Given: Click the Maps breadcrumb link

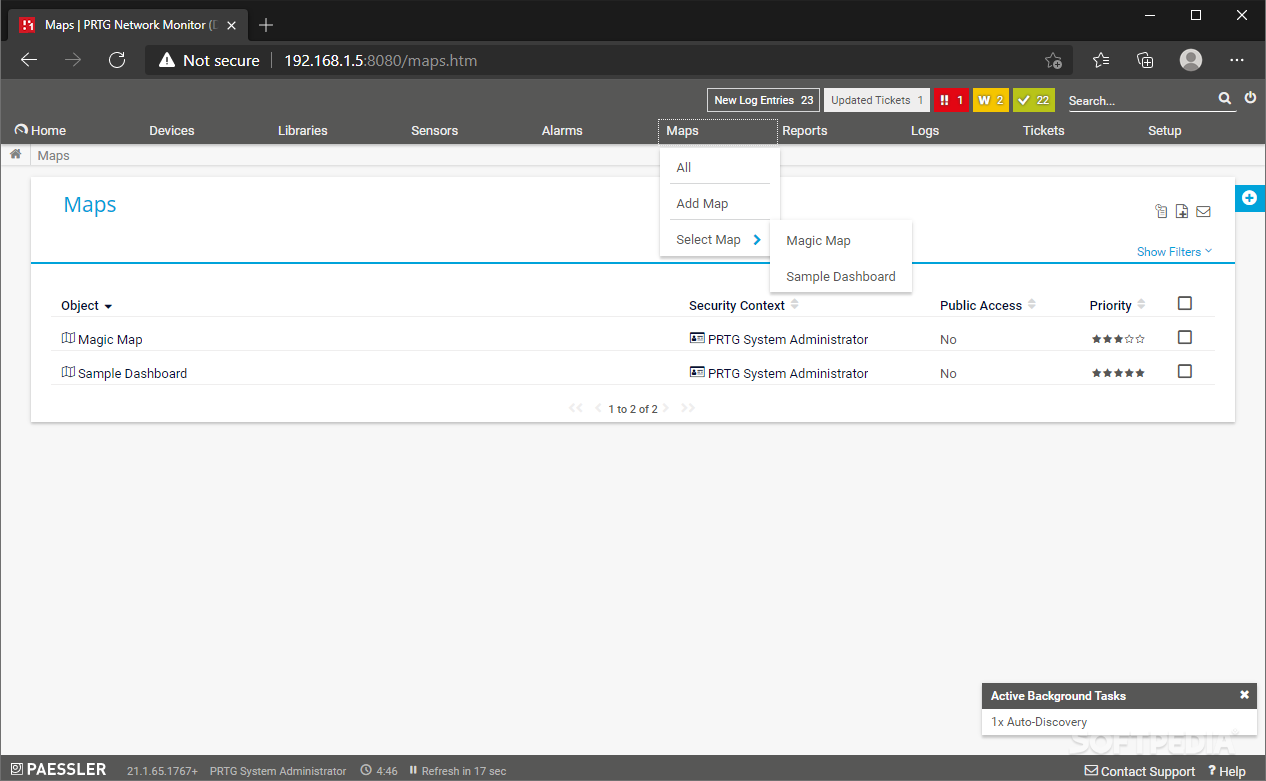Looking at the screenshot, I should point(54,156).
